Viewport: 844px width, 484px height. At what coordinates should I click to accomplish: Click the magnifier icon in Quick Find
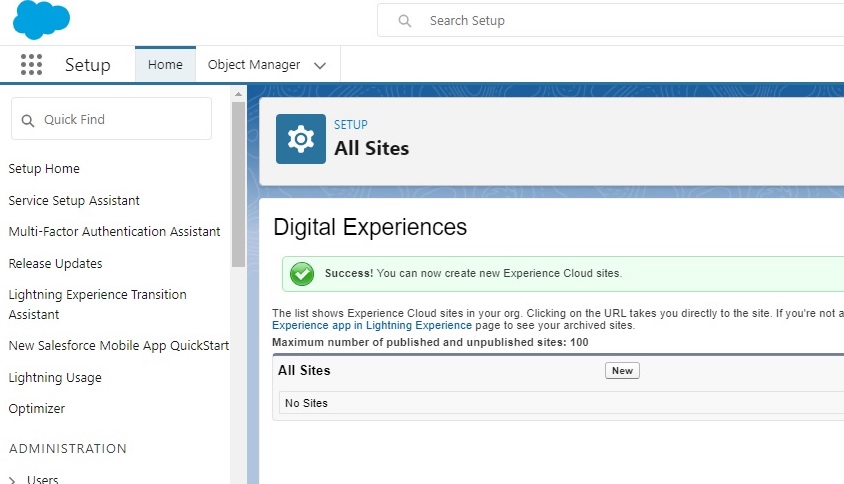28,121
